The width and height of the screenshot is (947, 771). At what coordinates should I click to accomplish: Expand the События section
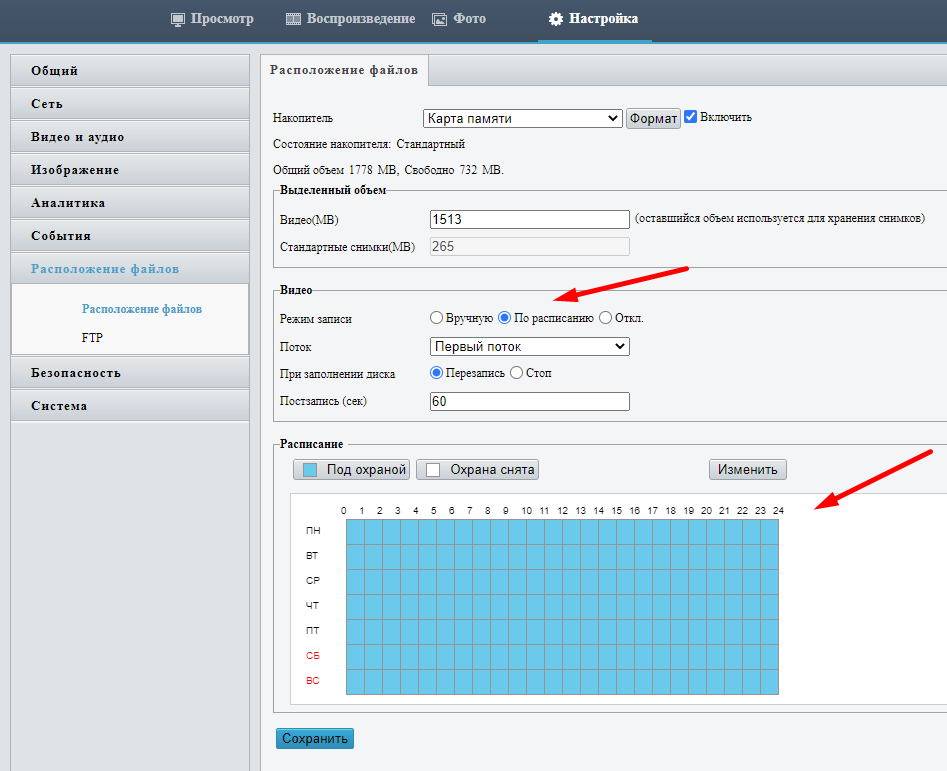(130, 236)
